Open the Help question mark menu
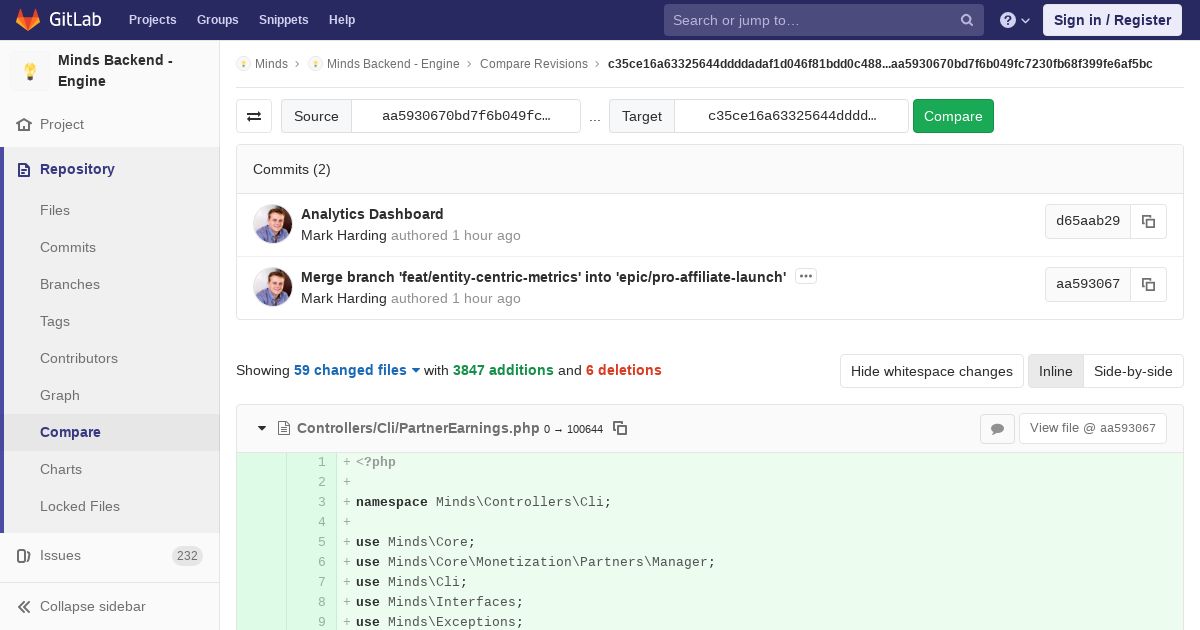 pos(1014,20)
